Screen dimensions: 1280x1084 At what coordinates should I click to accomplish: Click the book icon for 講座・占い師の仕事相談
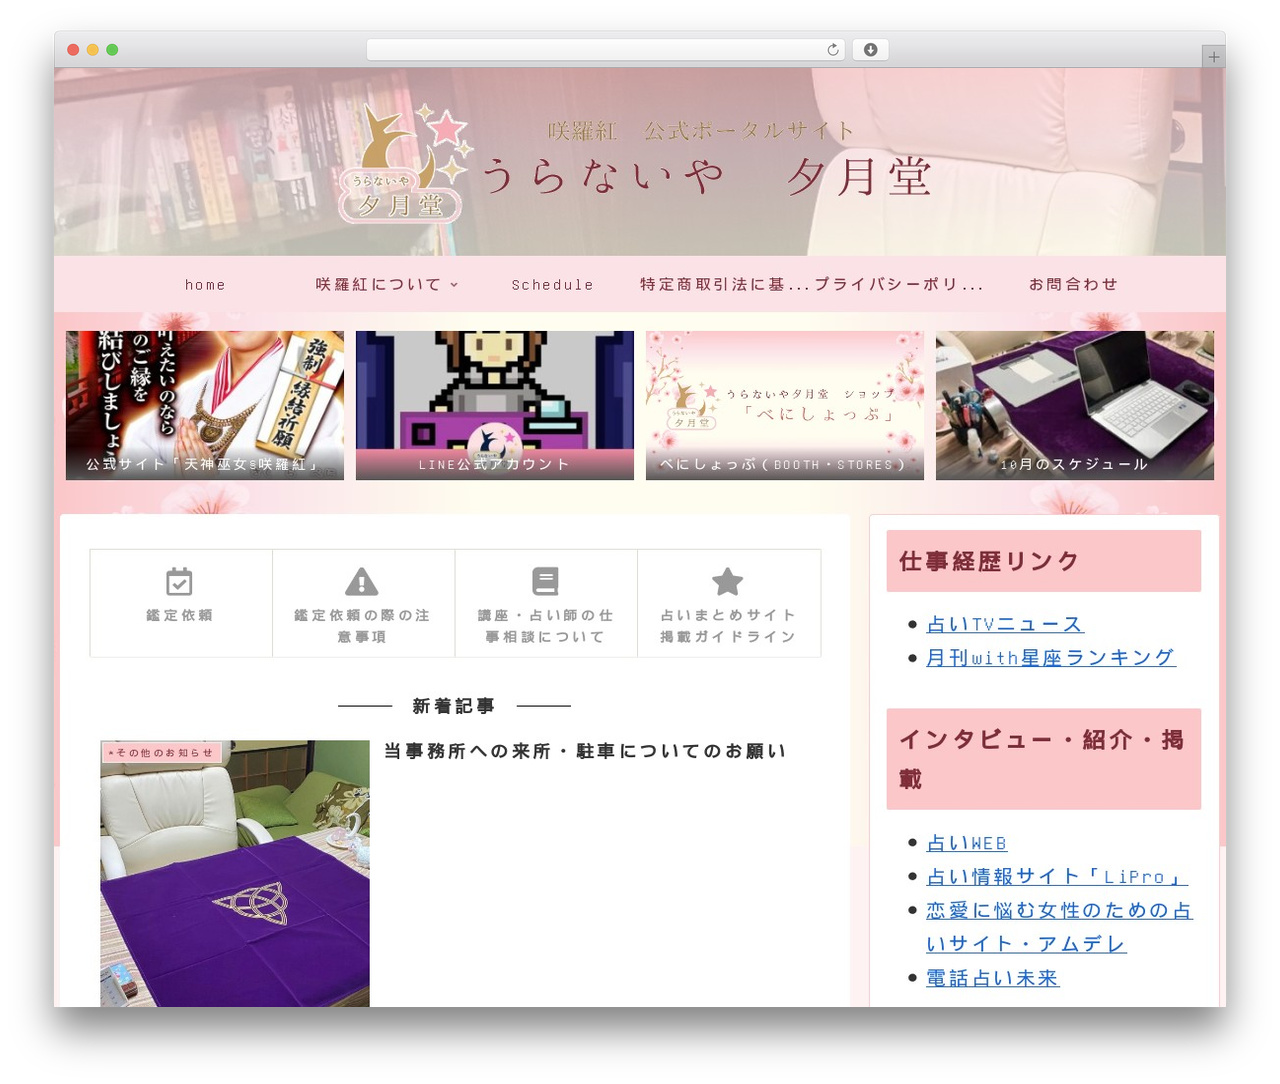(x=545, y=581)
